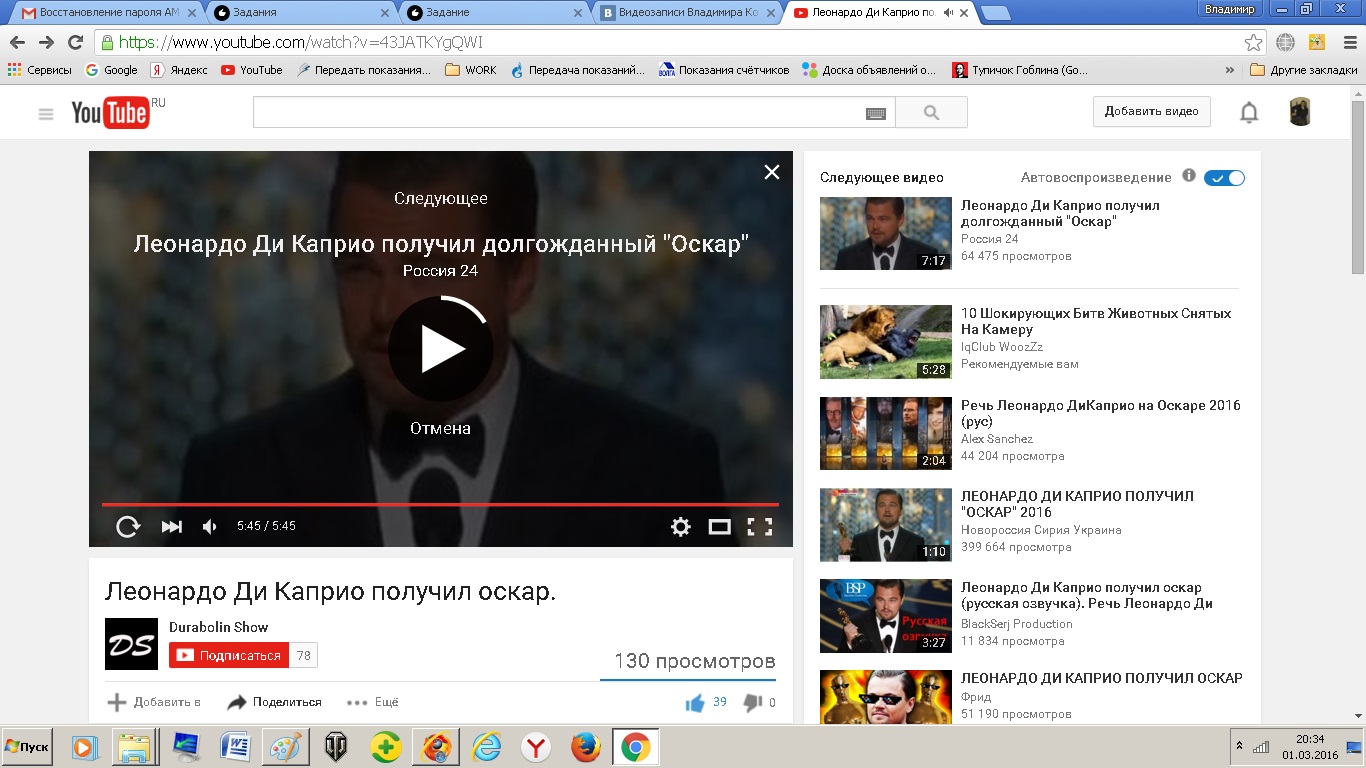The width and height of the screenshot is (1366, 768).
Task: Open a new browser tab
Action: point(995,13)
